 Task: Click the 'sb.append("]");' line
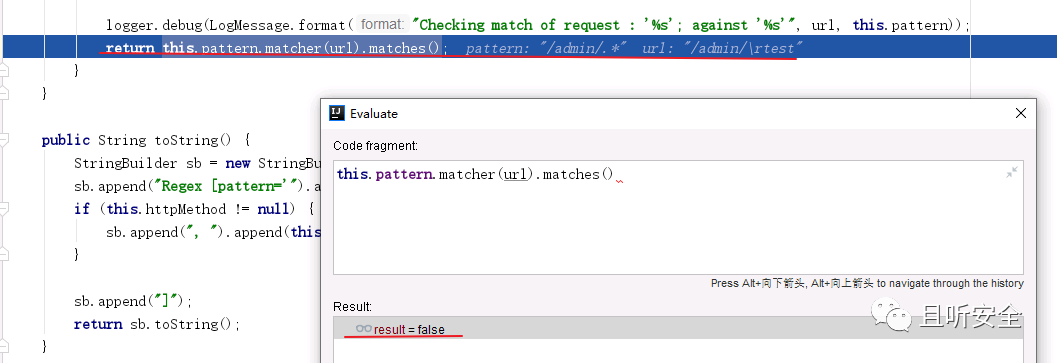133,301
